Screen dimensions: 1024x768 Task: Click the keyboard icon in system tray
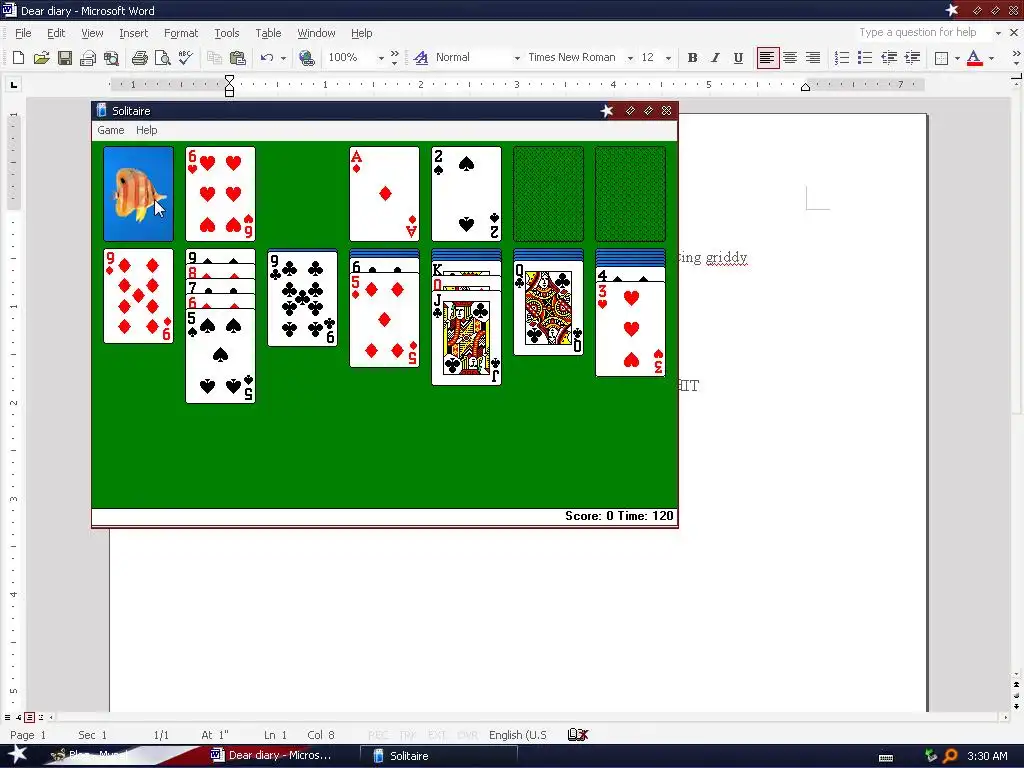pos(886,757)
